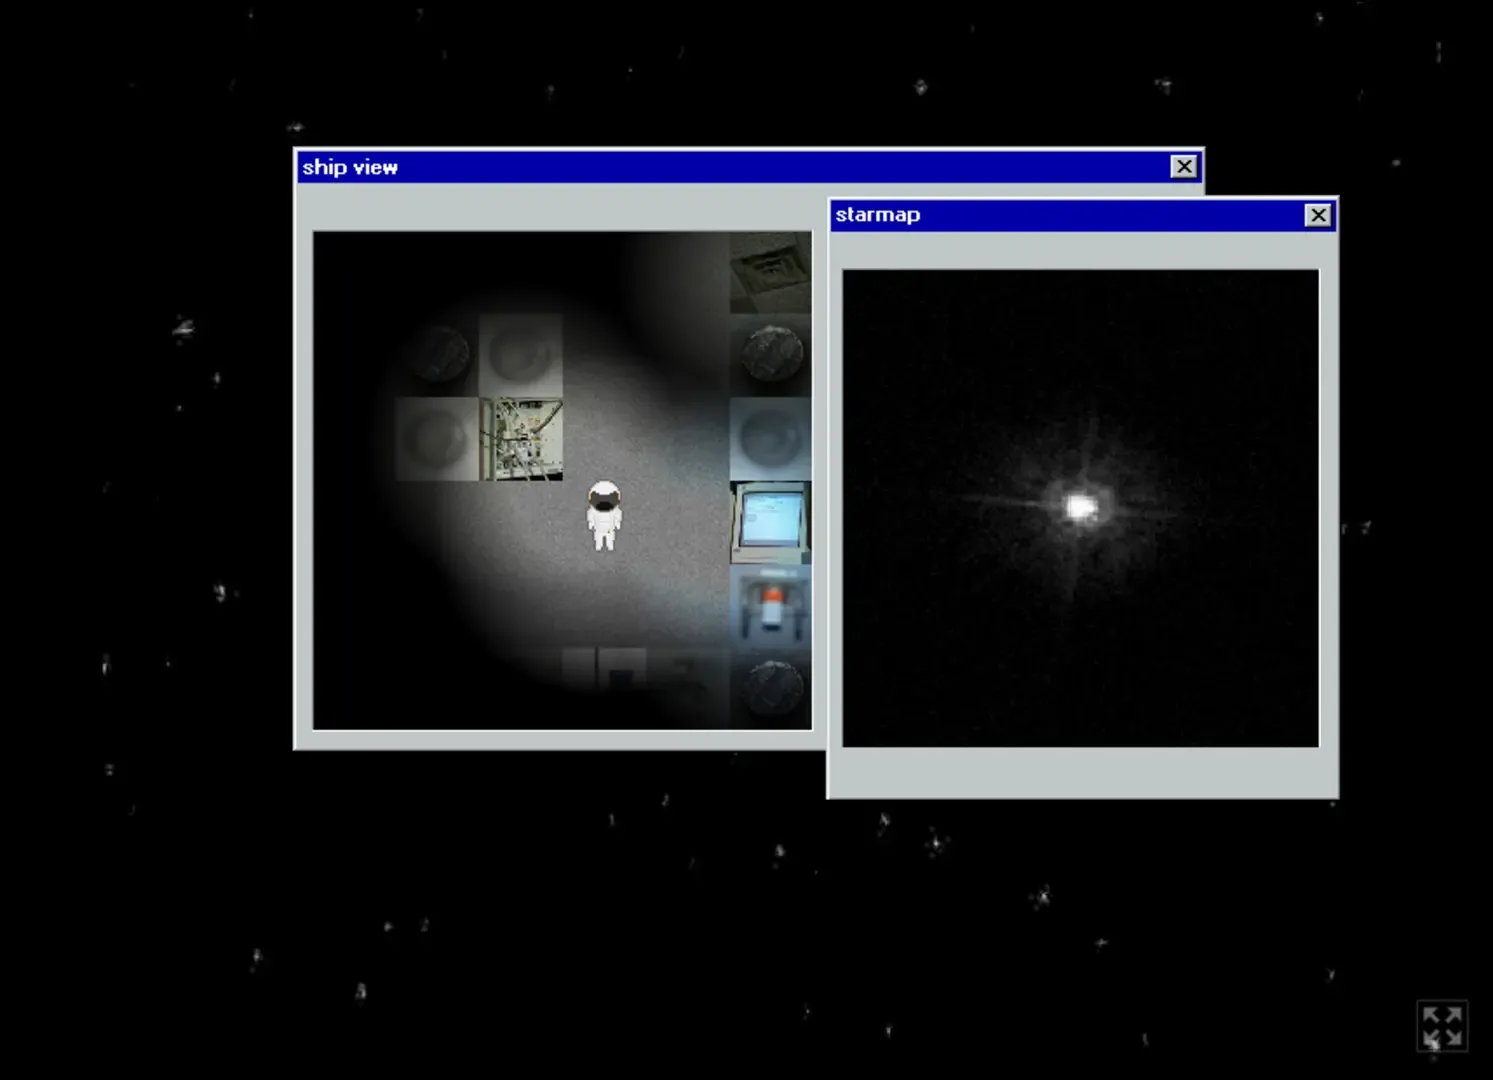Click the dark round hatch below the vent
Image resolution: width=1493 pixels, height=1080 pixels.
[770, 355]
